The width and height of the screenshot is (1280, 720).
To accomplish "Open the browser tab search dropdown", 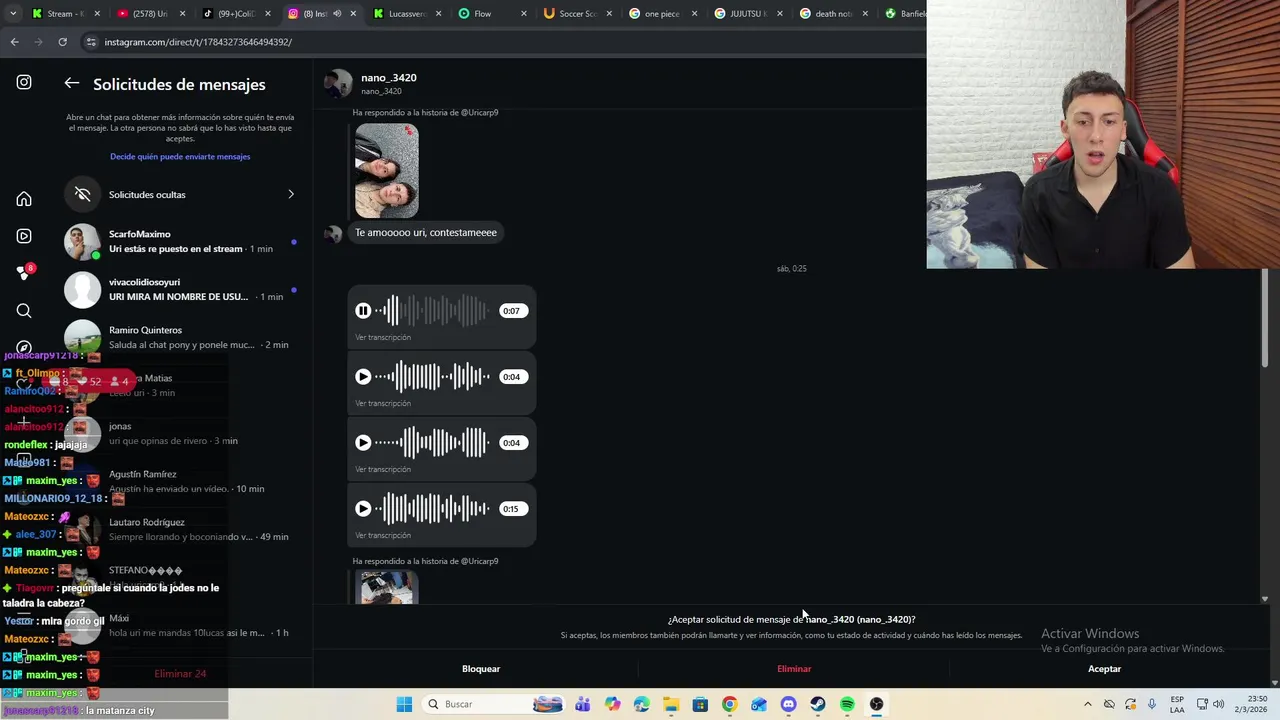I will [x=11, y=14].
